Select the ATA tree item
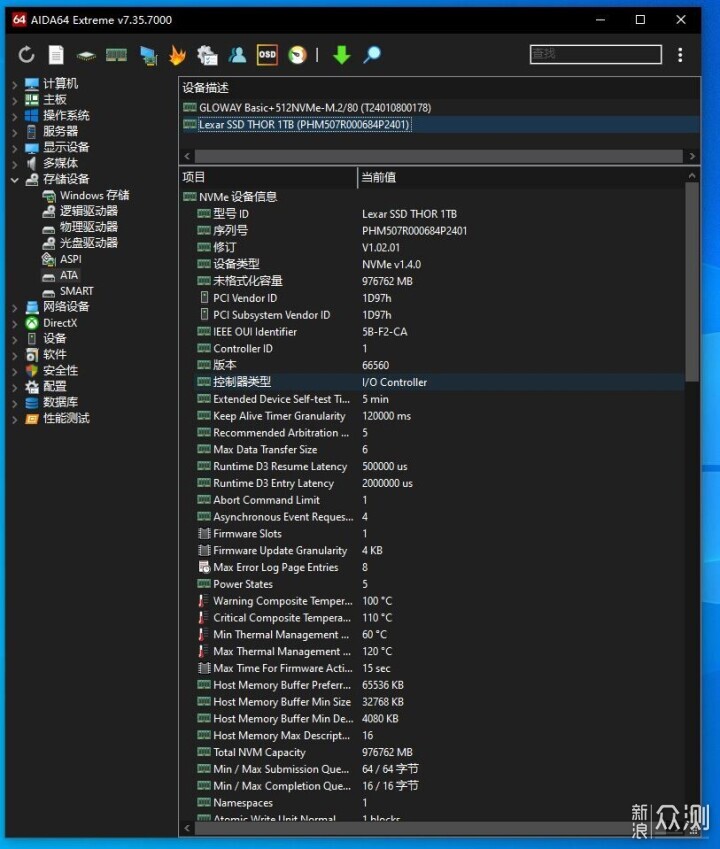The image size is (720, 849). click(x=69, y=275)
